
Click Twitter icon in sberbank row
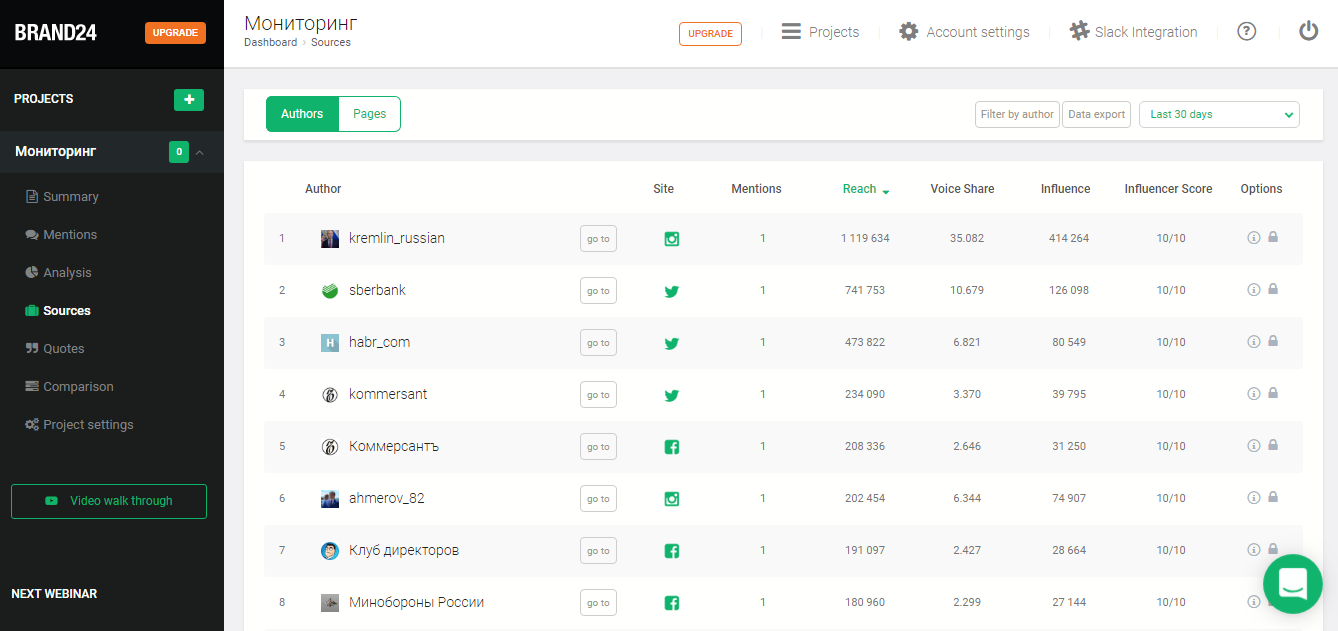(672, 291)
